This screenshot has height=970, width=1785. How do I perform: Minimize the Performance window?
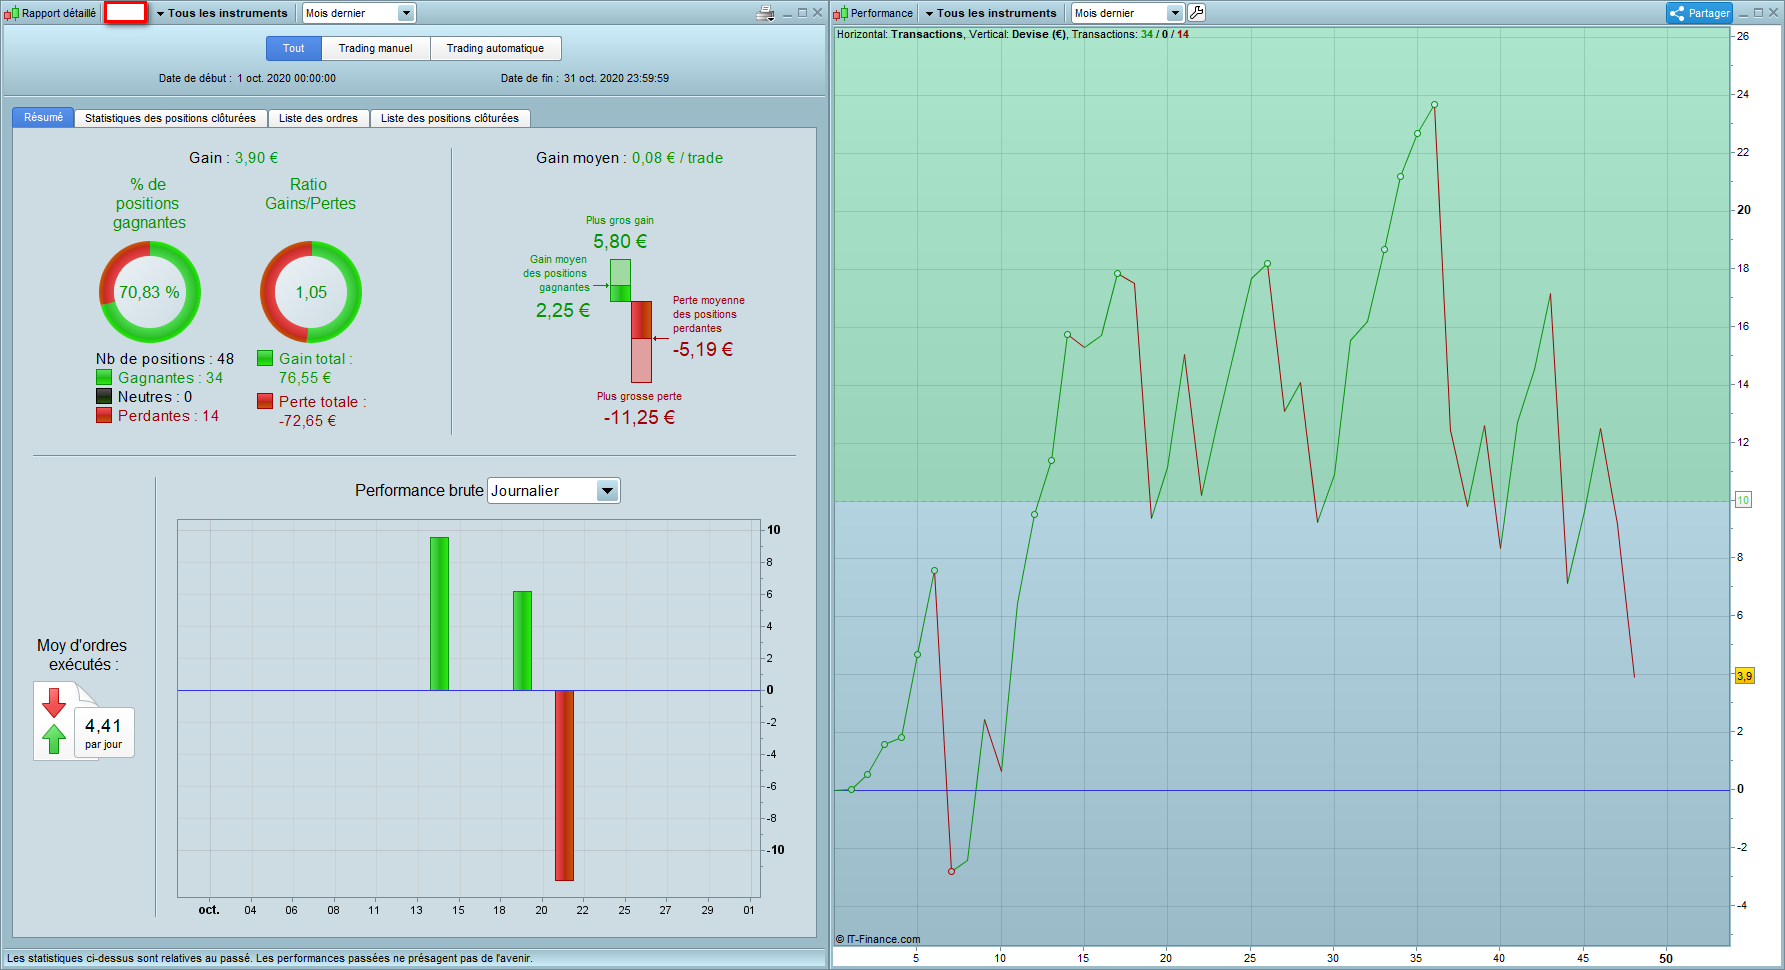point(1744,13)
